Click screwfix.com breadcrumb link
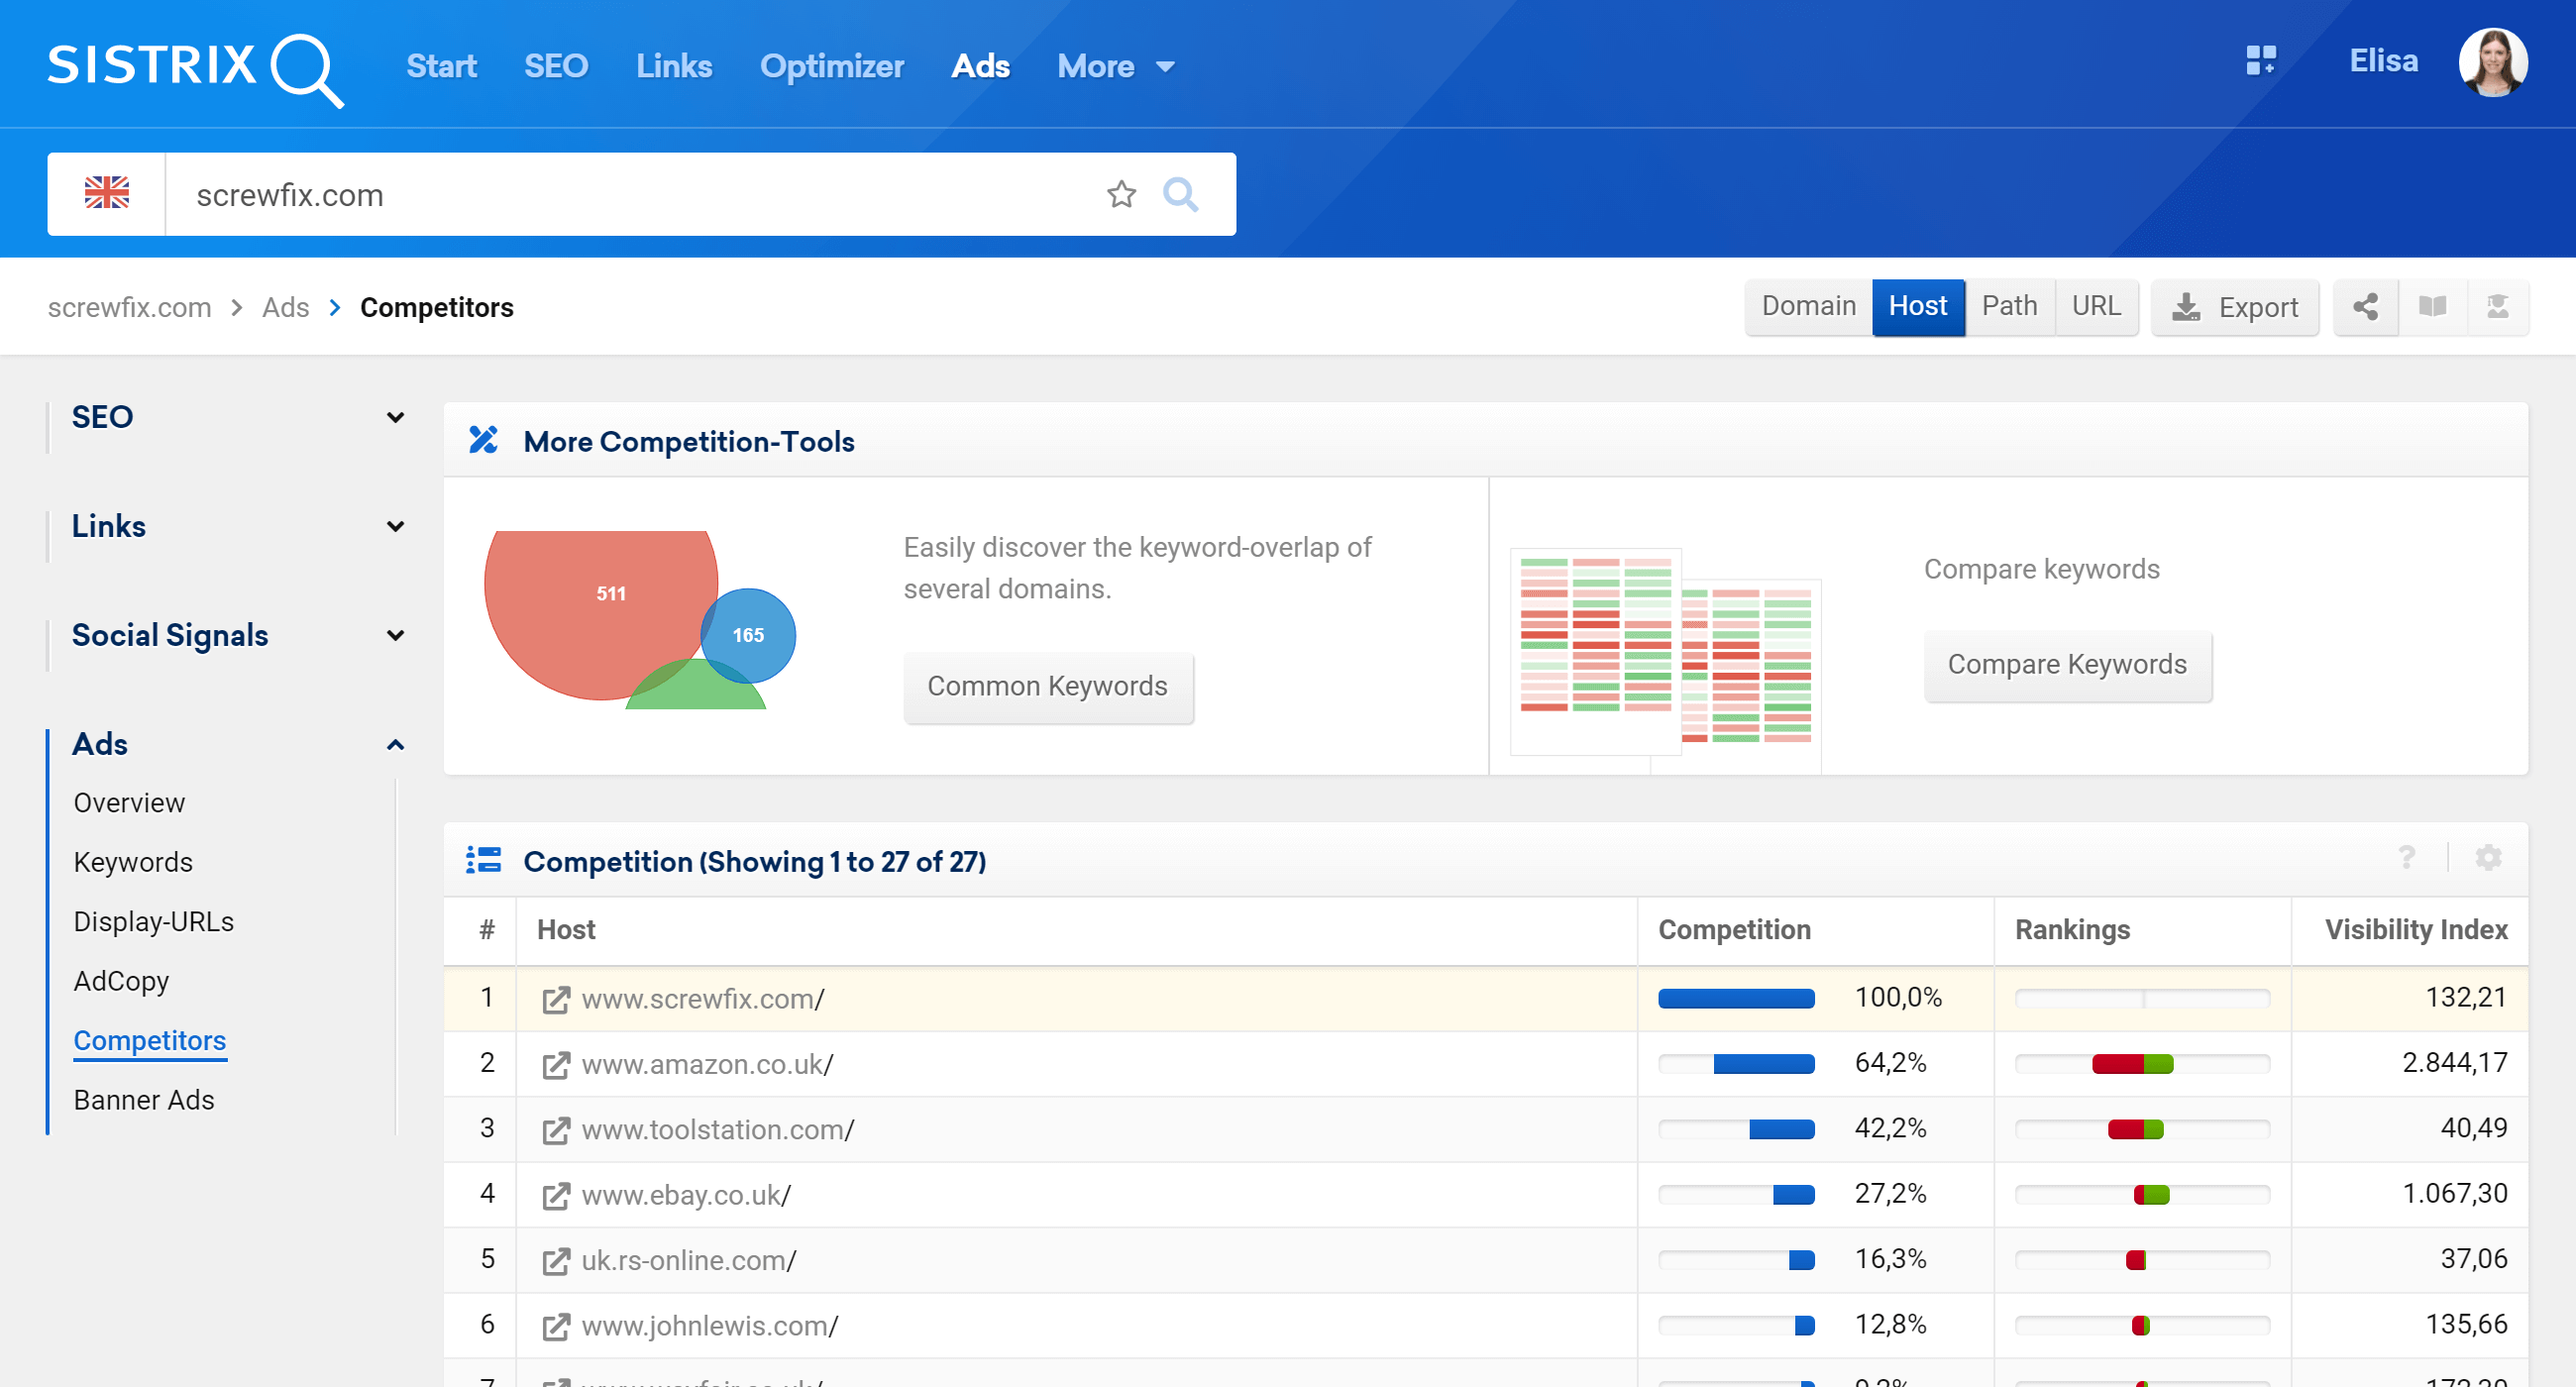 (x=129, y=307)
